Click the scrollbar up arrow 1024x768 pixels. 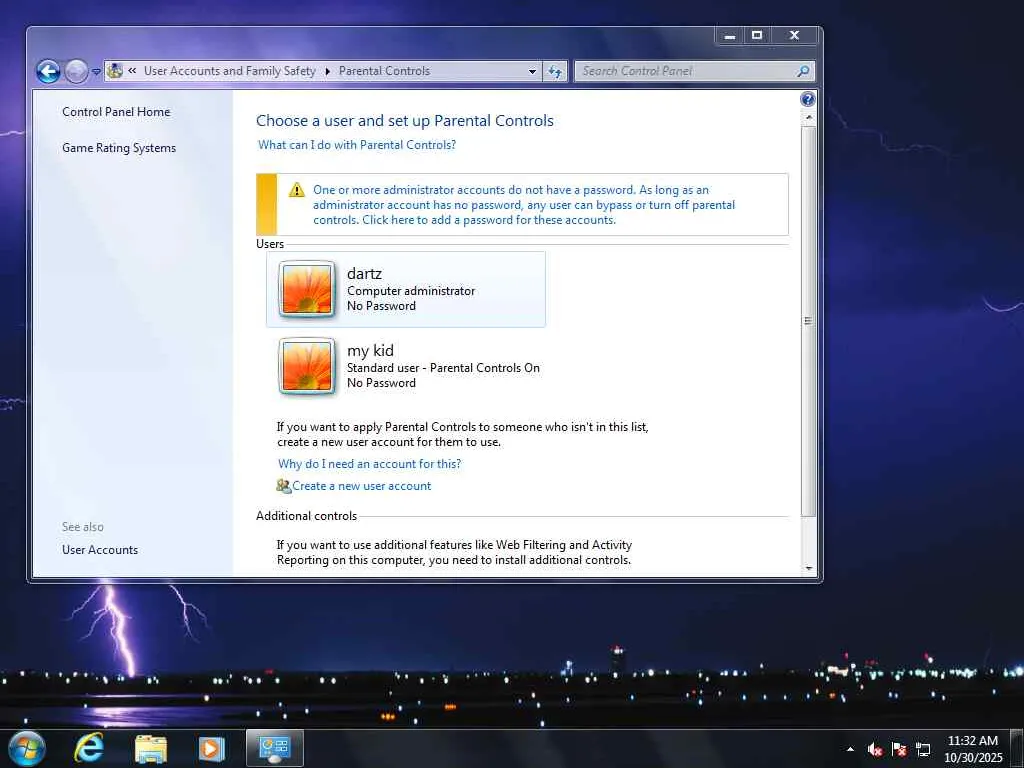coord(808,118)
